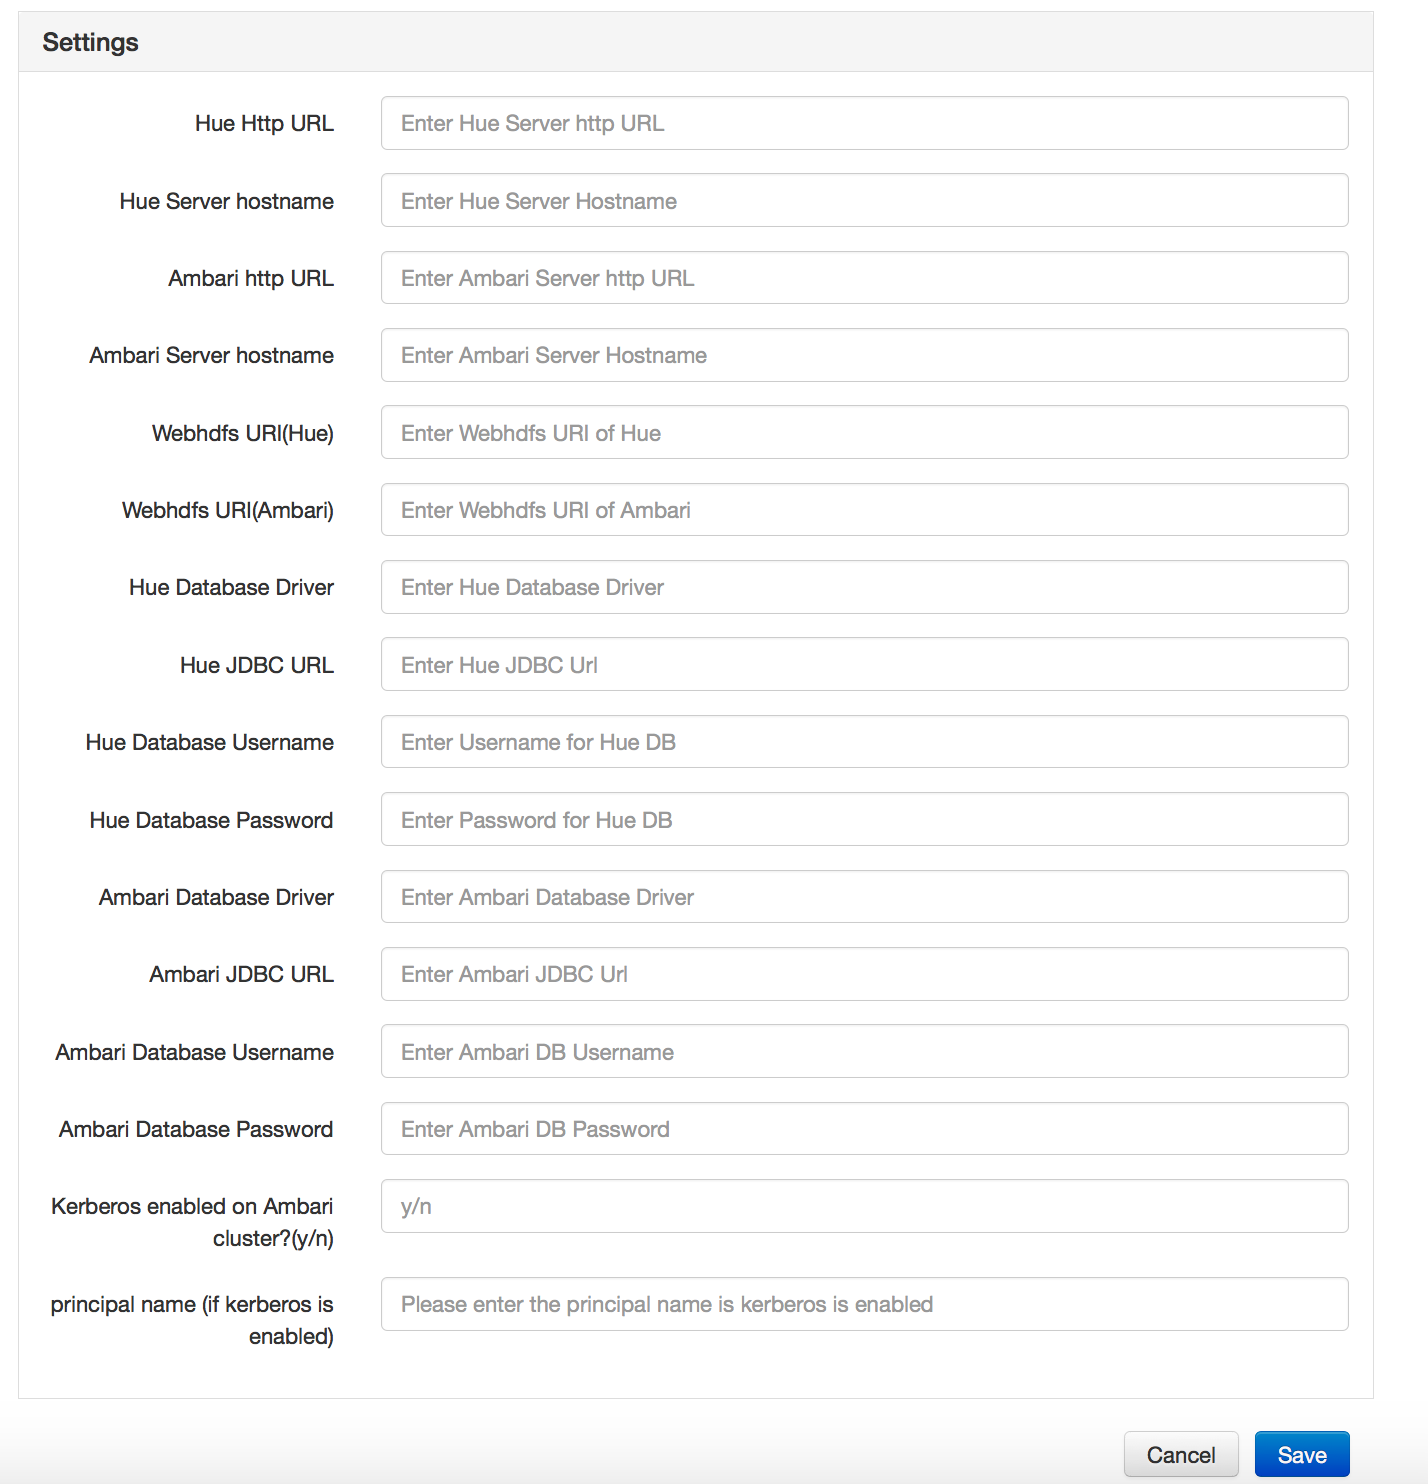
Task: Click the Settings panel header
Action: [x=90, y=42]
